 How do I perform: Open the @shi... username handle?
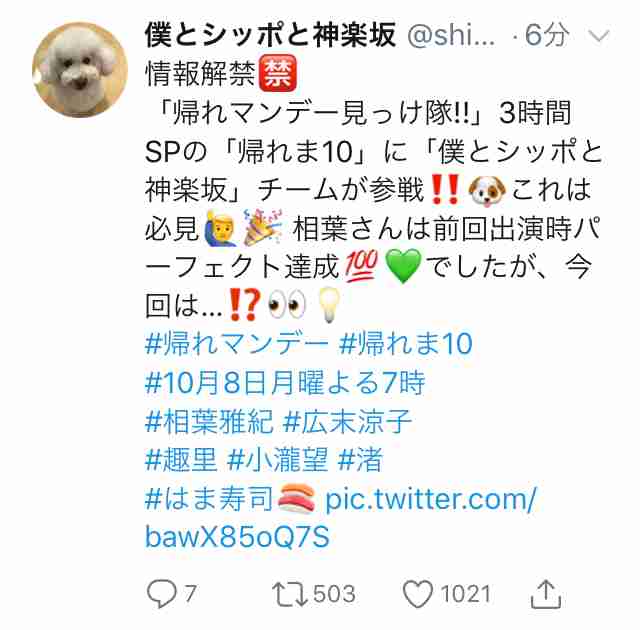(x=451, y=35)
